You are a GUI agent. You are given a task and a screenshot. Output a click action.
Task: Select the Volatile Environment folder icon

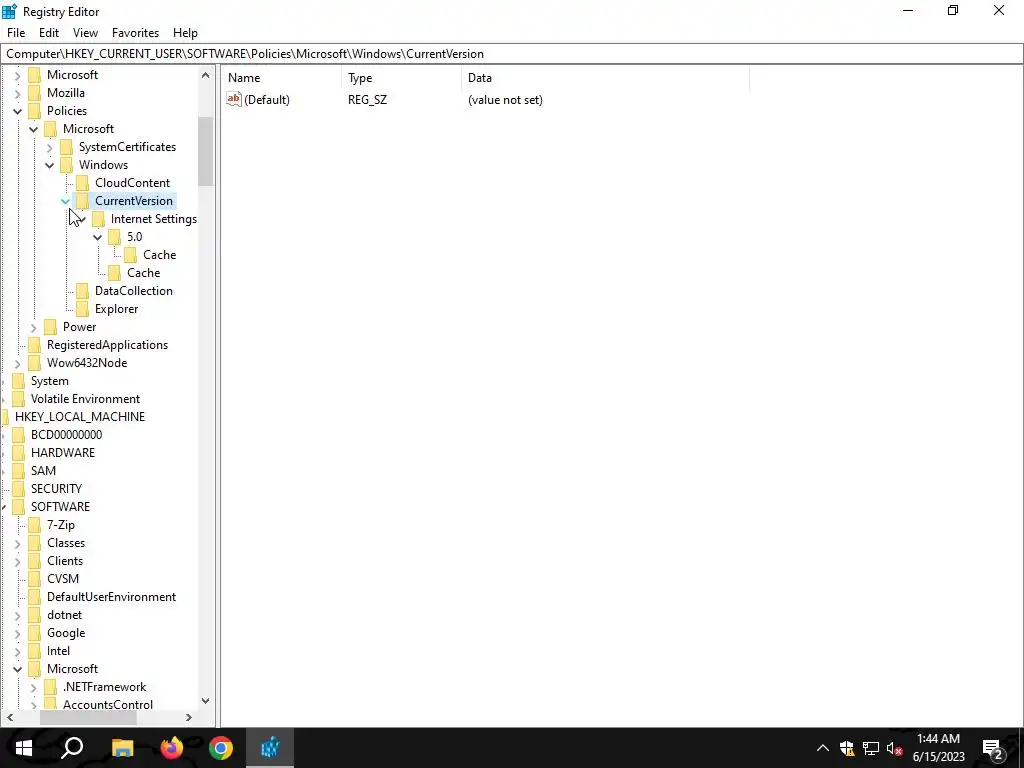click(x=18, y=399)
